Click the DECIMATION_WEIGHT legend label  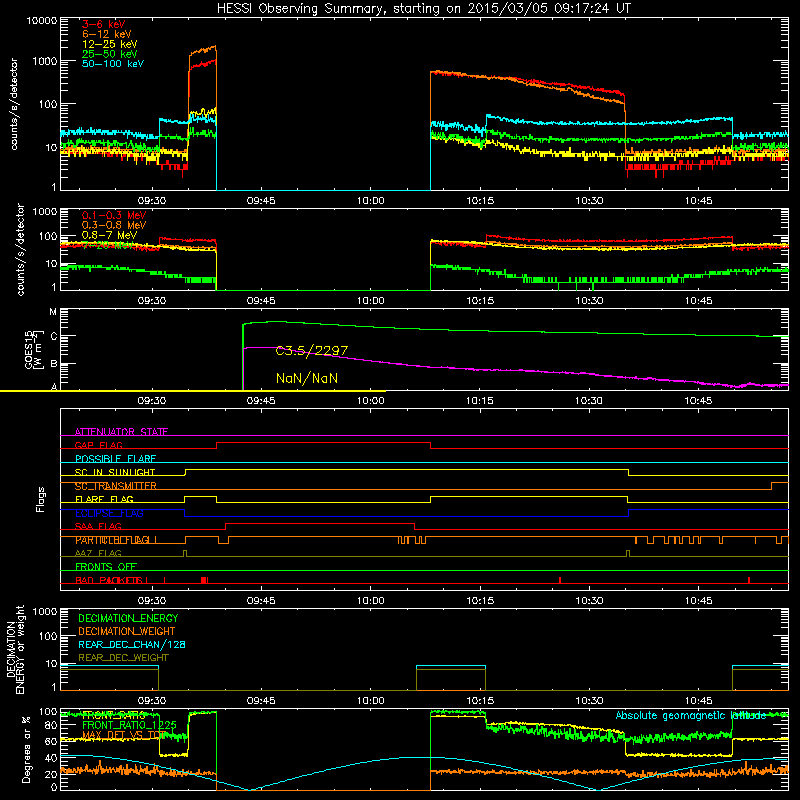[127, 631]
